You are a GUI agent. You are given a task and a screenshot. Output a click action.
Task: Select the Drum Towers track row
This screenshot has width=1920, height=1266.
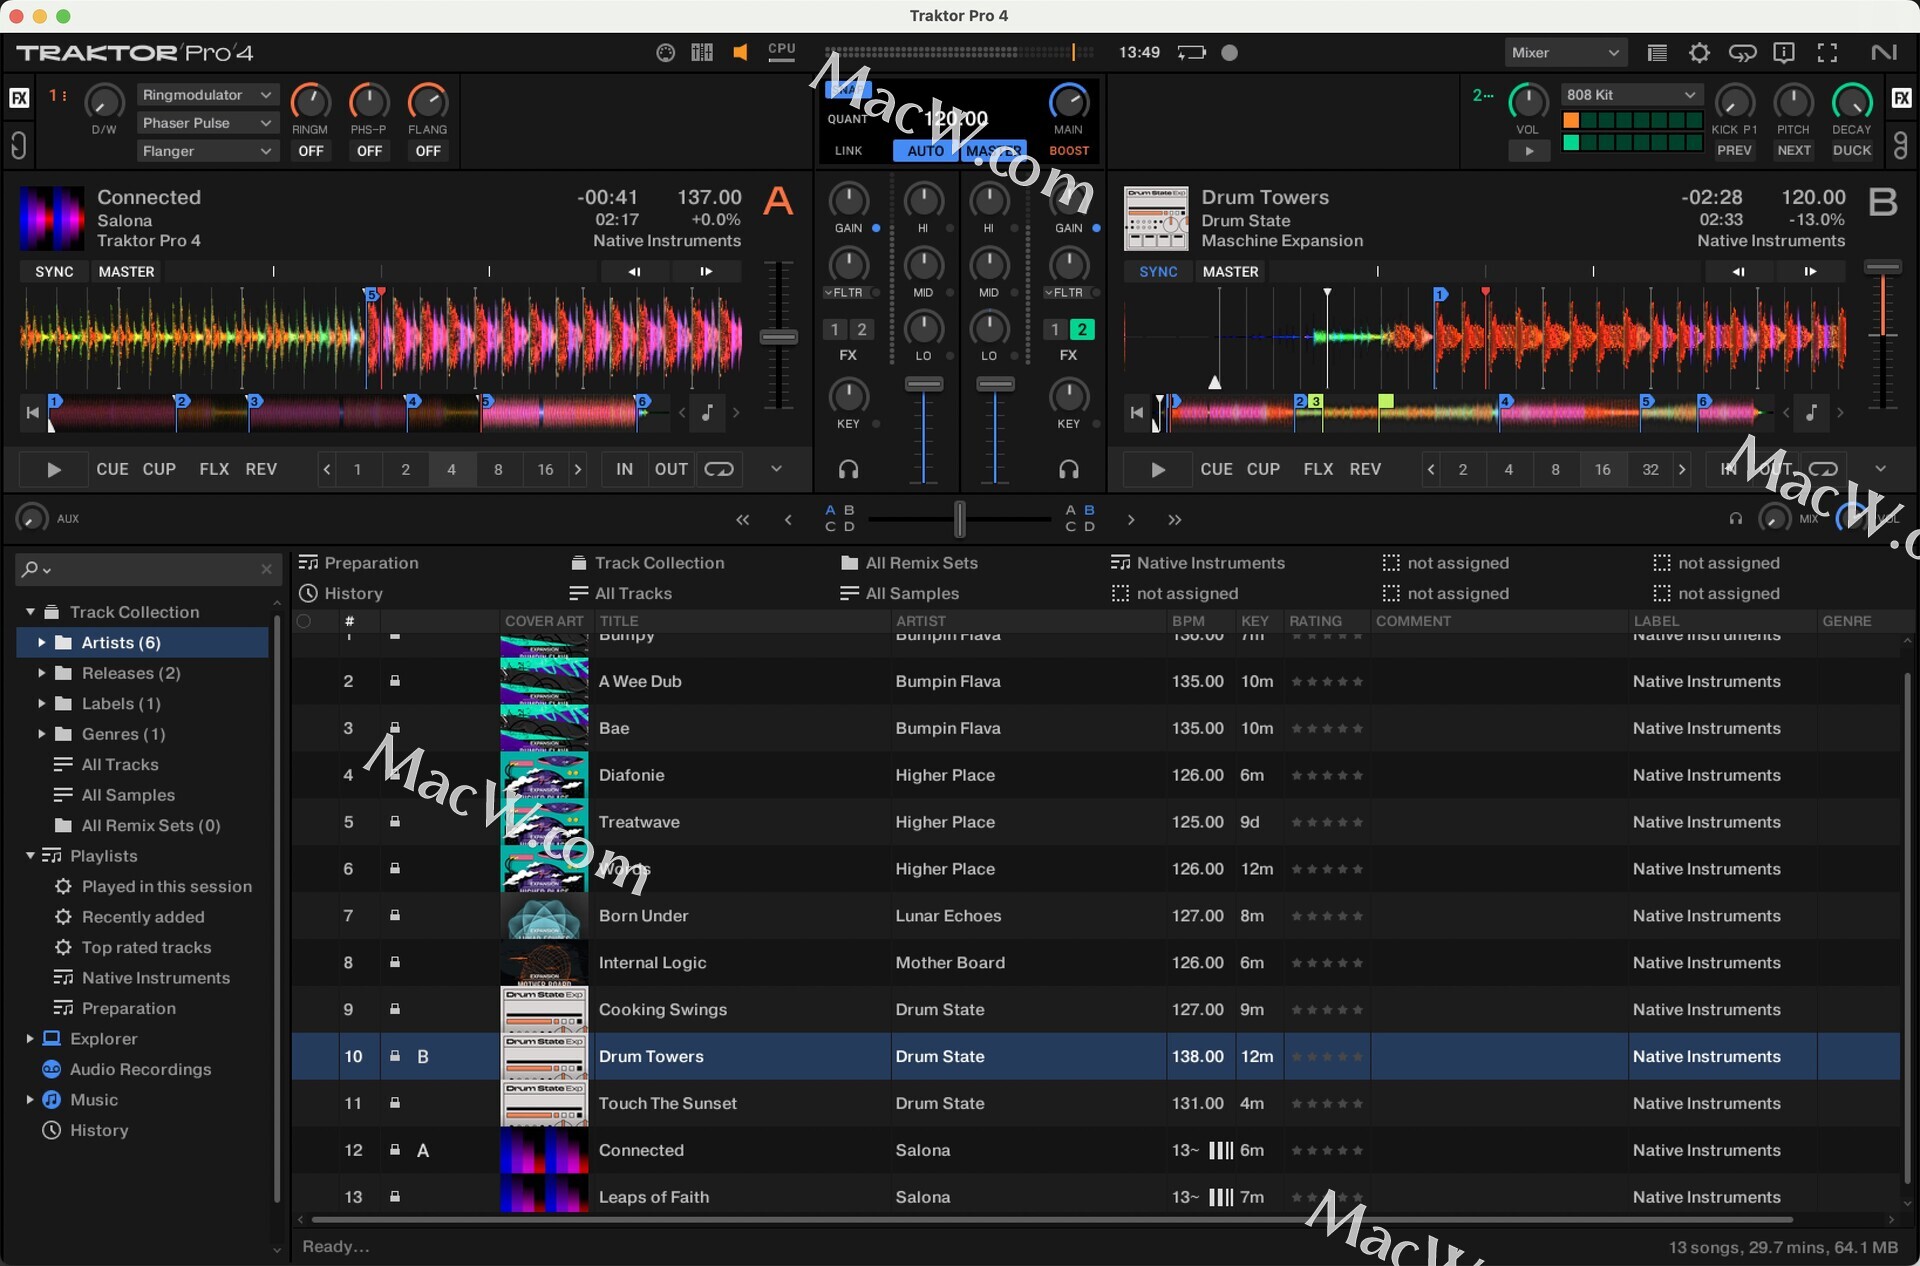[1096, 1056]
